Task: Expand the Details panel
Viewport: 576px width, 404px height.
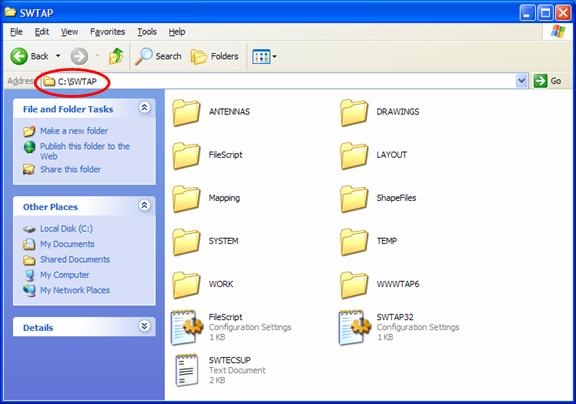Action: point(144,326)
